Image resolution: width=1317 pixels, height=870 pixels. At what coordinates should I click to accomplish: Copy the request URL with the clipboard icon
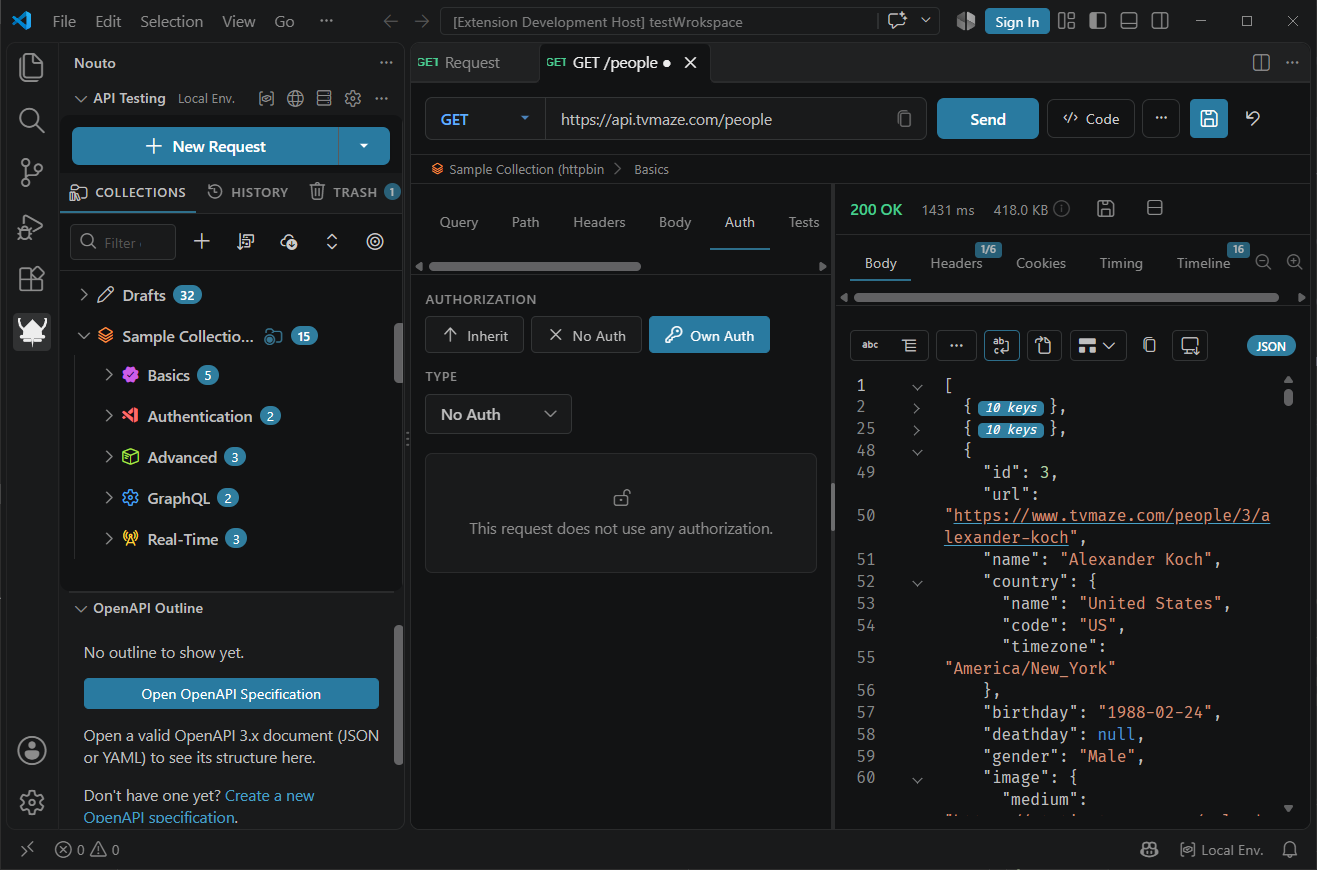point(904,119)
